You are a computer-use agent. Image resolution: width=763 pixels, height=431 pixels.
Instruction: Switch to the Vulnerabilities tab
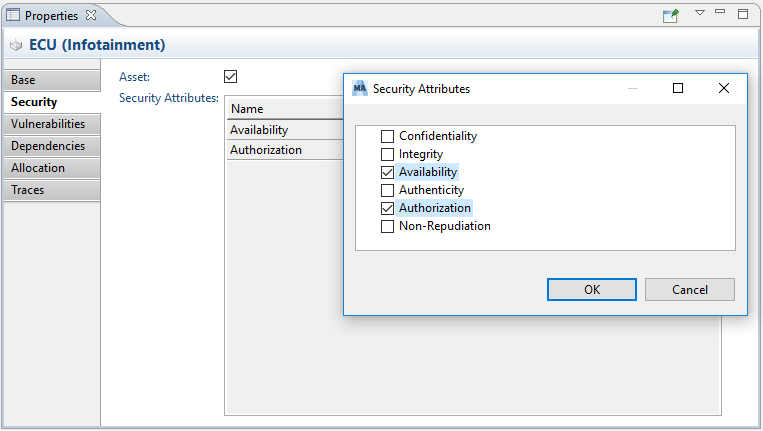[48, 124]
